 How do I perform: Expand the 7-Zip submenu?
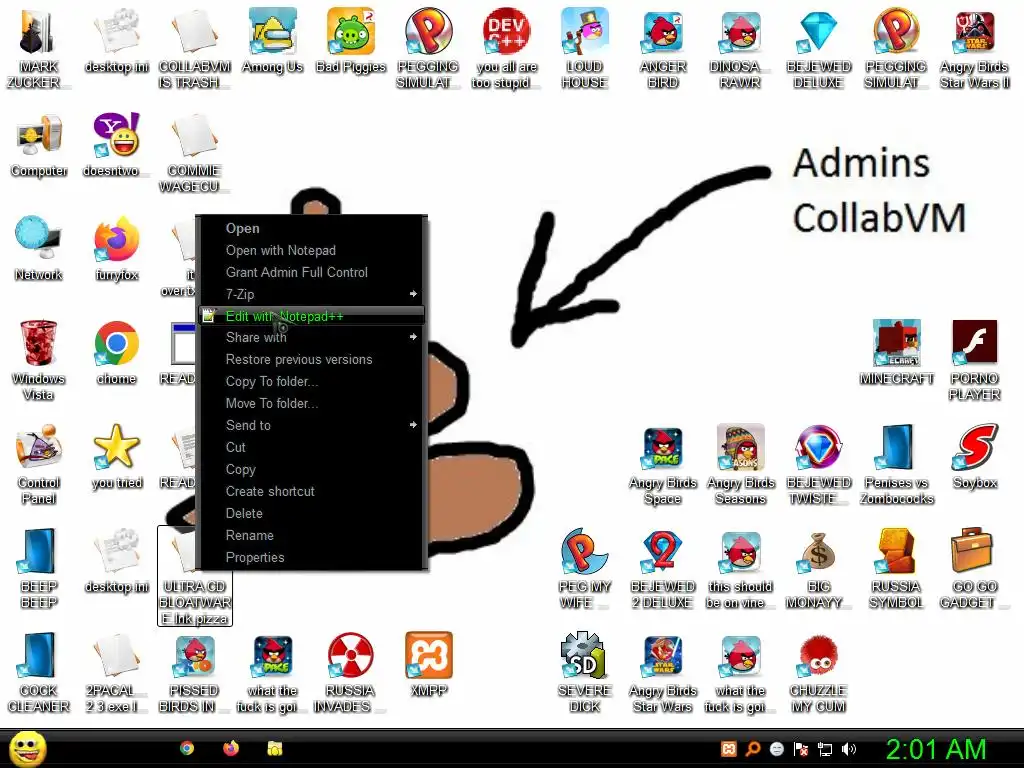click(312, 294)
